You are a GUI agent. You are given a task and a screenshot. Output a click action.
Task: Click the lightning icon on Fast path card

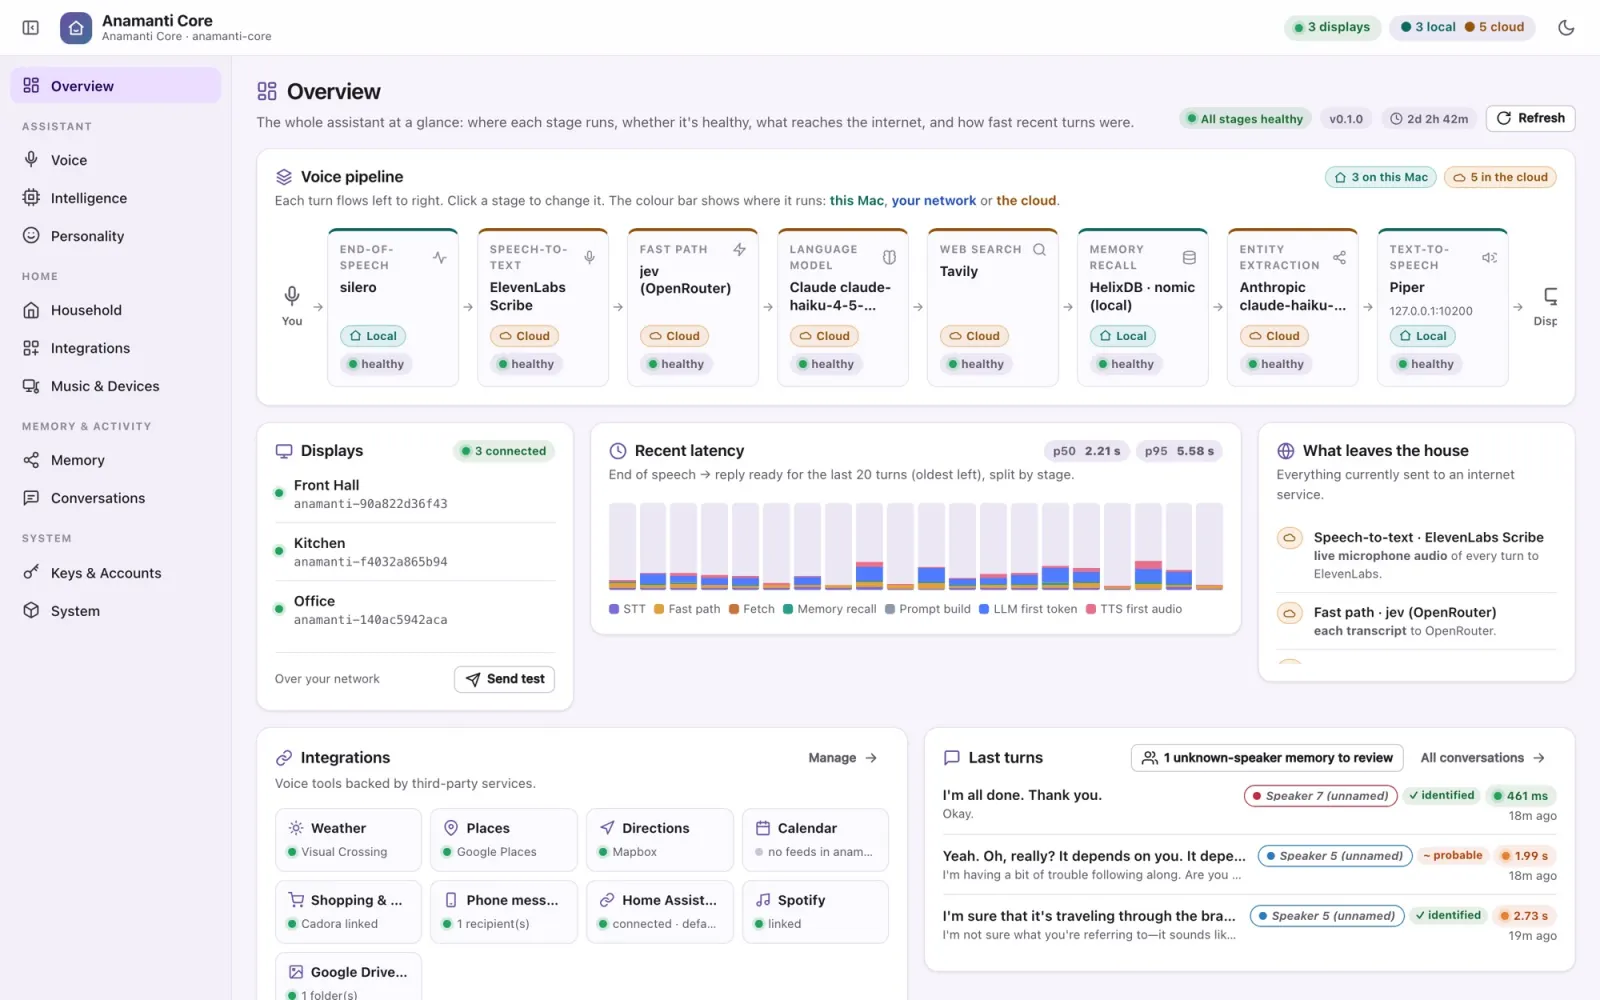[x=740, y=249]
